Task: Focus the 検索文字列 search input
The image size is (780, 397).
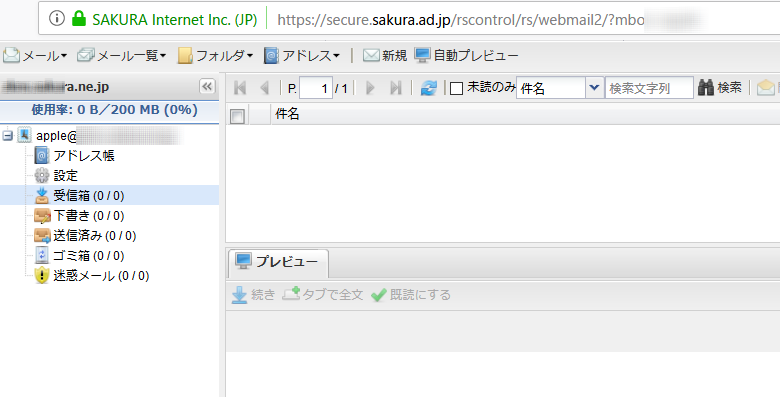Action: coord(649,88)
